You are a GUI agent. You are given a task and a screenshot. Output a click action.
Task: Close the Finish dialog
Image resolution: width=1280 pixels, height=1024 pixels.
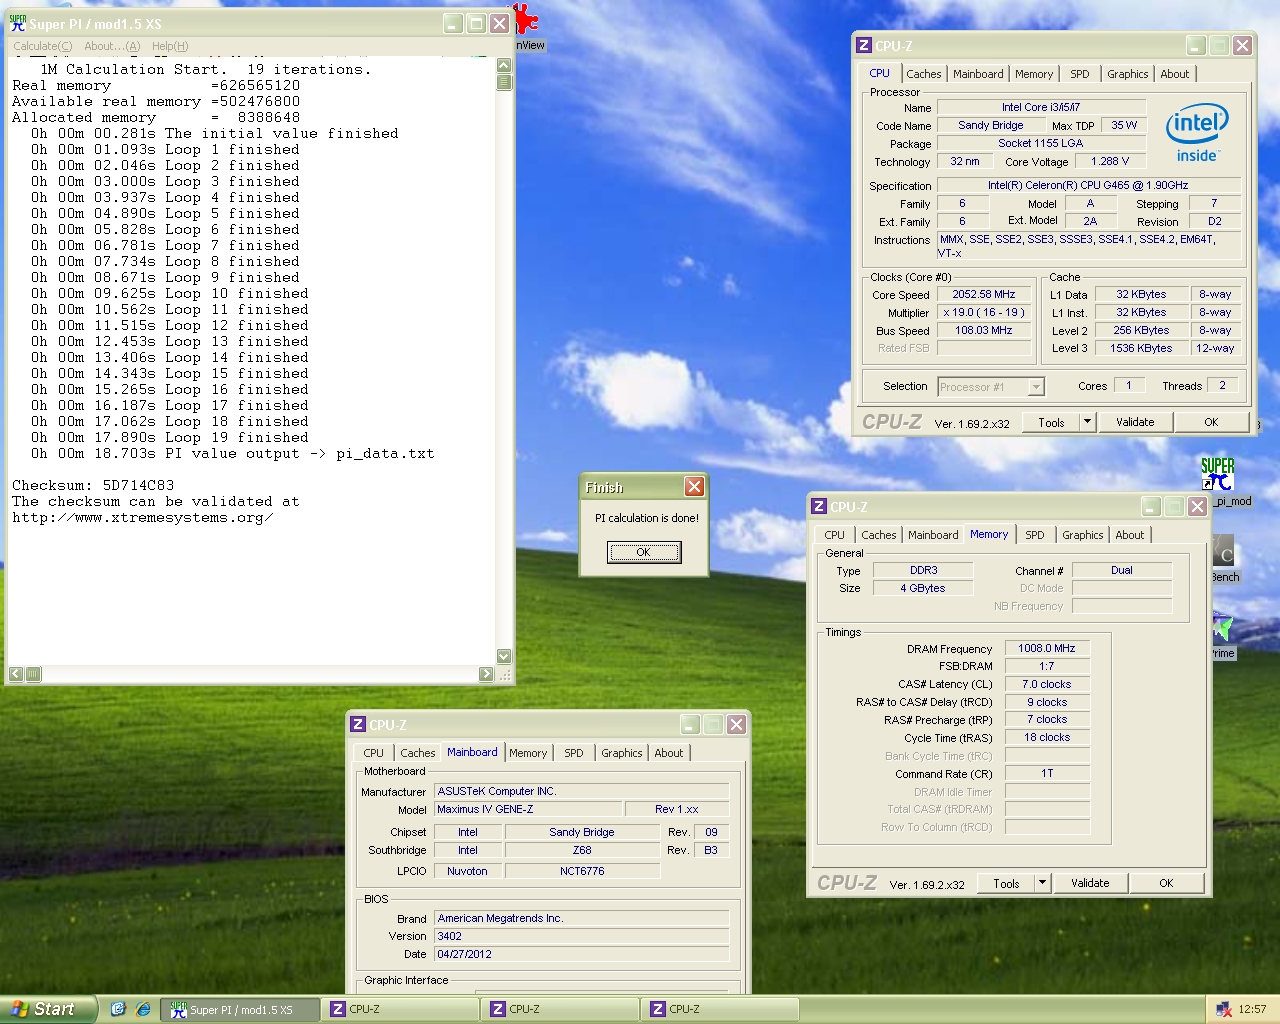(x=694, y=487)
